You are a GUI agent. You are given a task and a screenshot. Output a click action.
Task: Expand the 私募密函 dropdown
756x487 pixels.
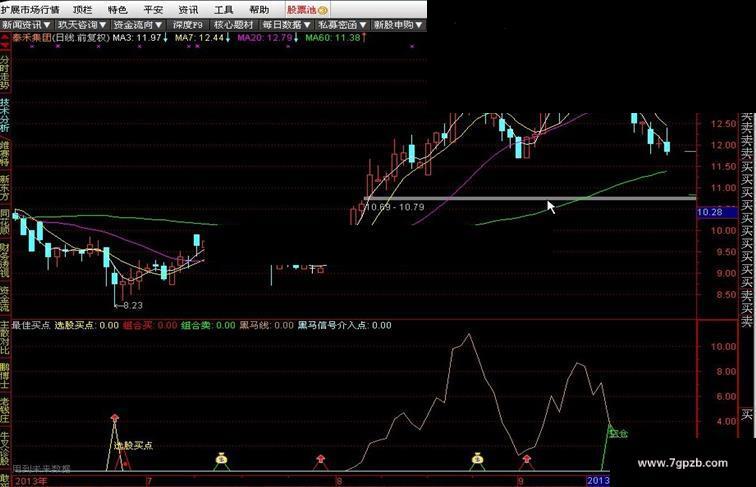[342, 25]
